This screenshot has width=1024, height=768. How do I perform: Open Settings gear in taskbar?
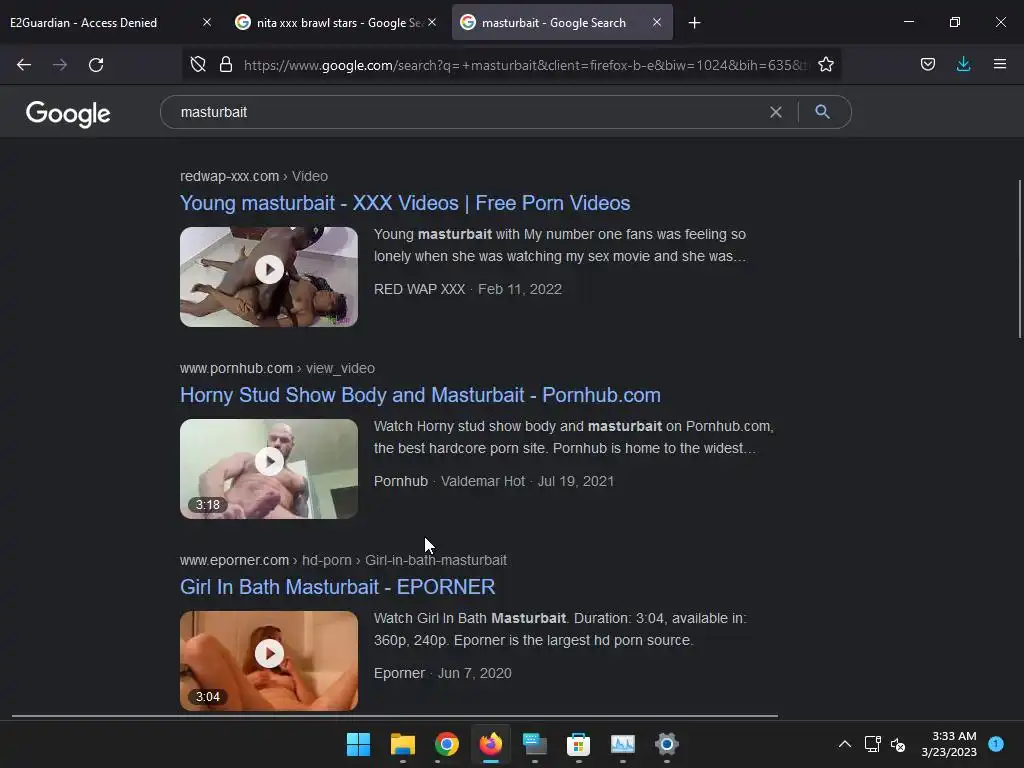tap(667, 744)
